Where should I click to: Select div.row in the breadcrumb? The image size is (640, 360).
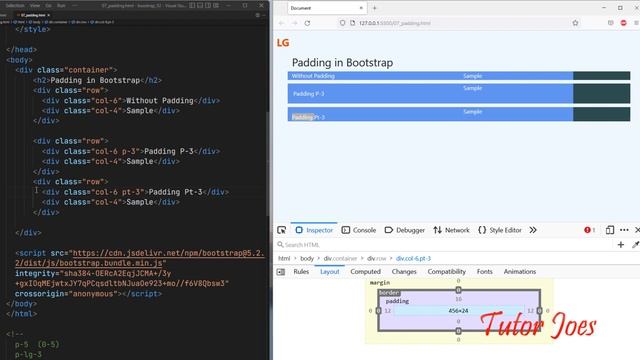click(x=376, y=258)
